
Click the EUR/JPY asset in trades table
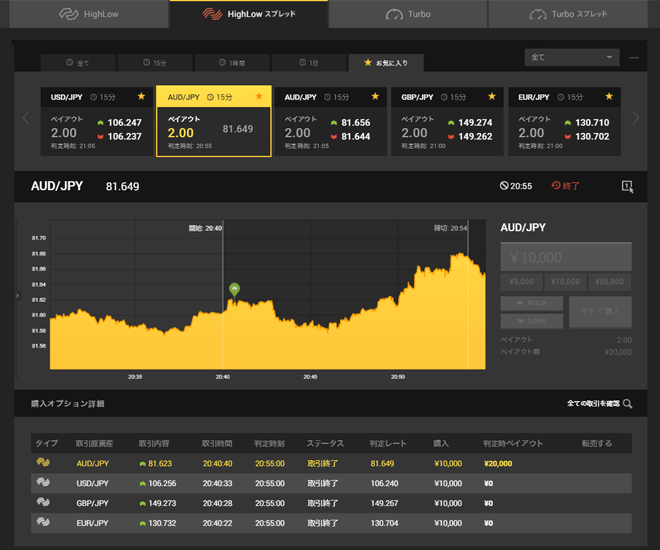[93, 523]
